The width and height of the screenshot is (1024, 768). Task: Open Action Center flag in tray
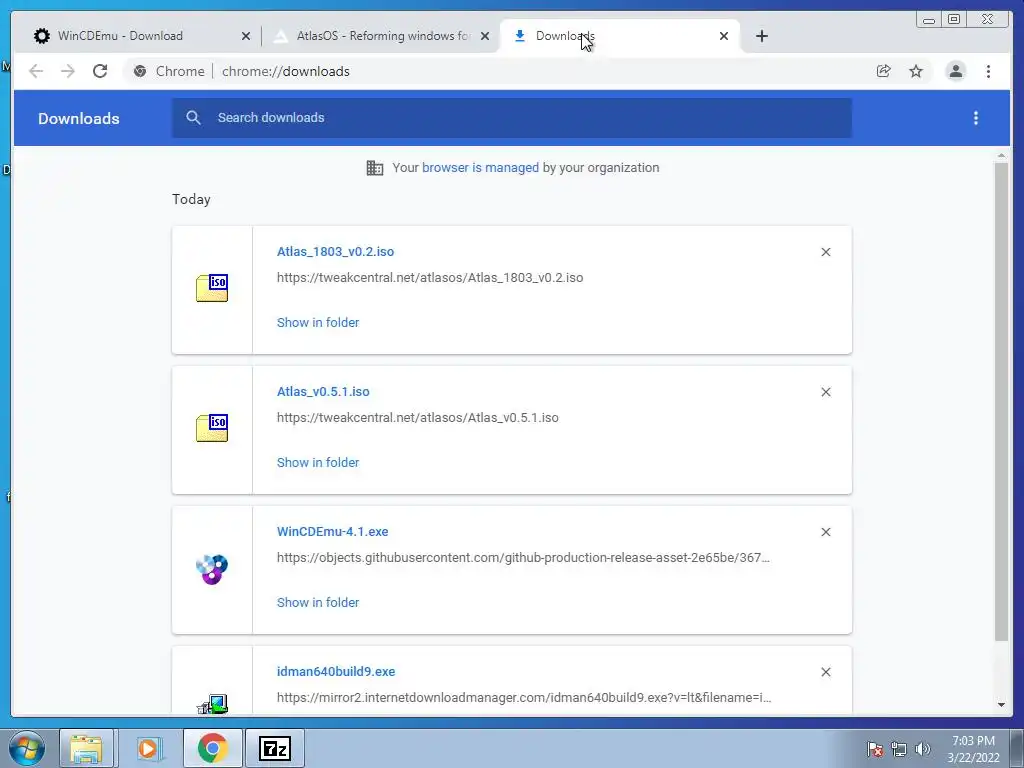[874, 748]
